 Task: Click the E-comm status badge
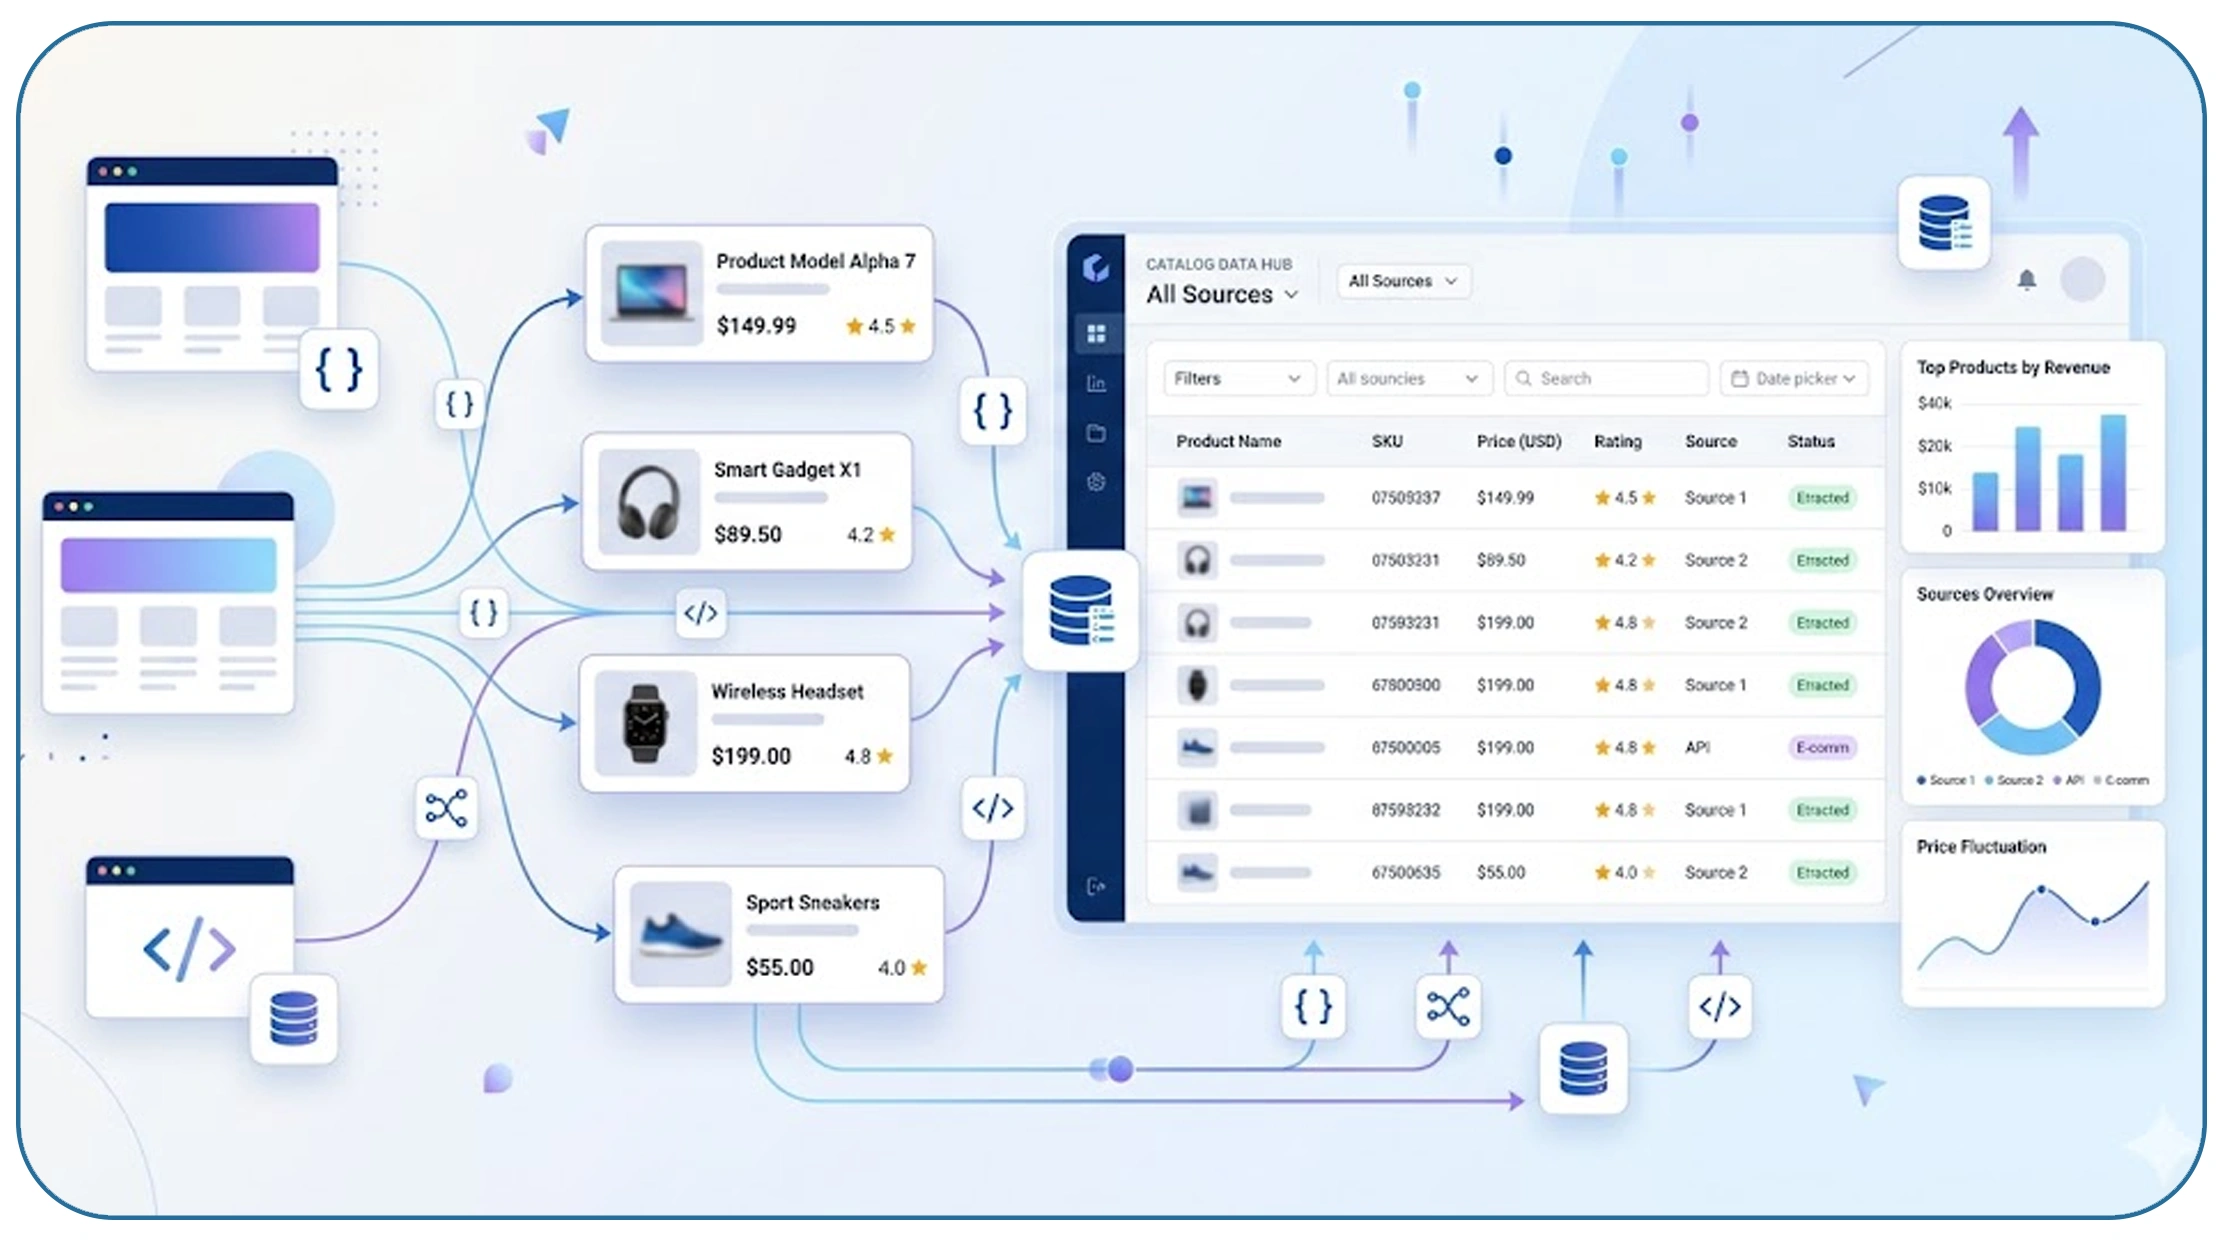pos(1823,747)
